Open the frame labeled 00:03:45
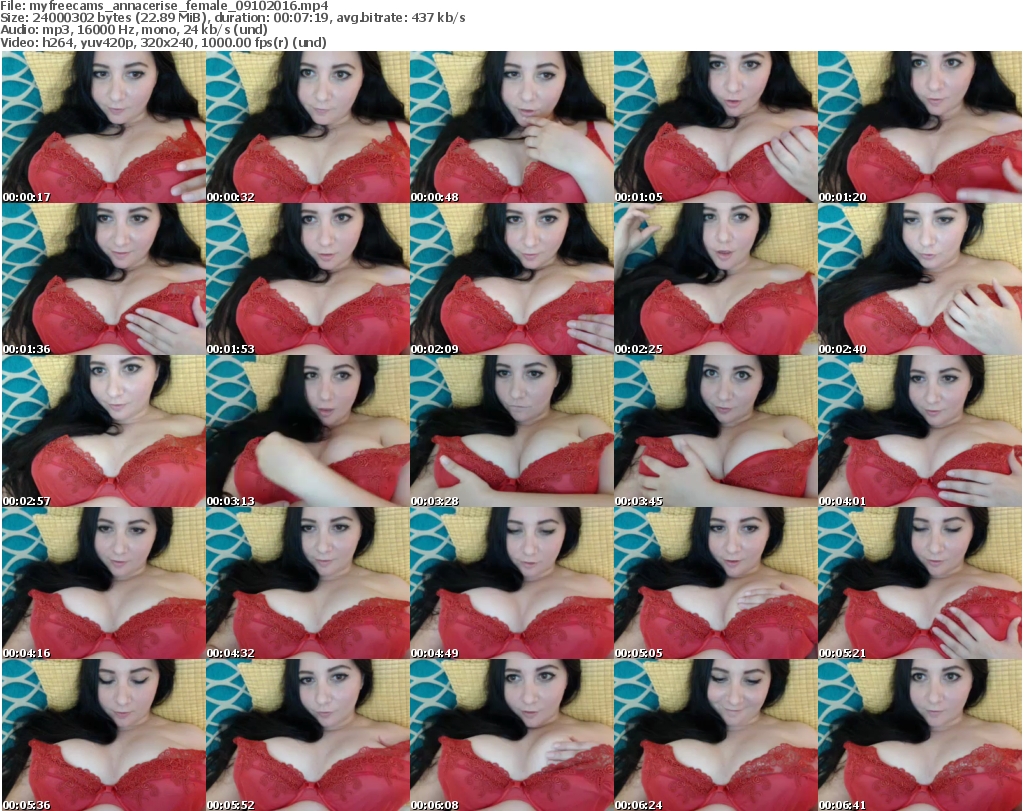Image resolution: width=1024 pixels, height=811 pixels. 715,432
